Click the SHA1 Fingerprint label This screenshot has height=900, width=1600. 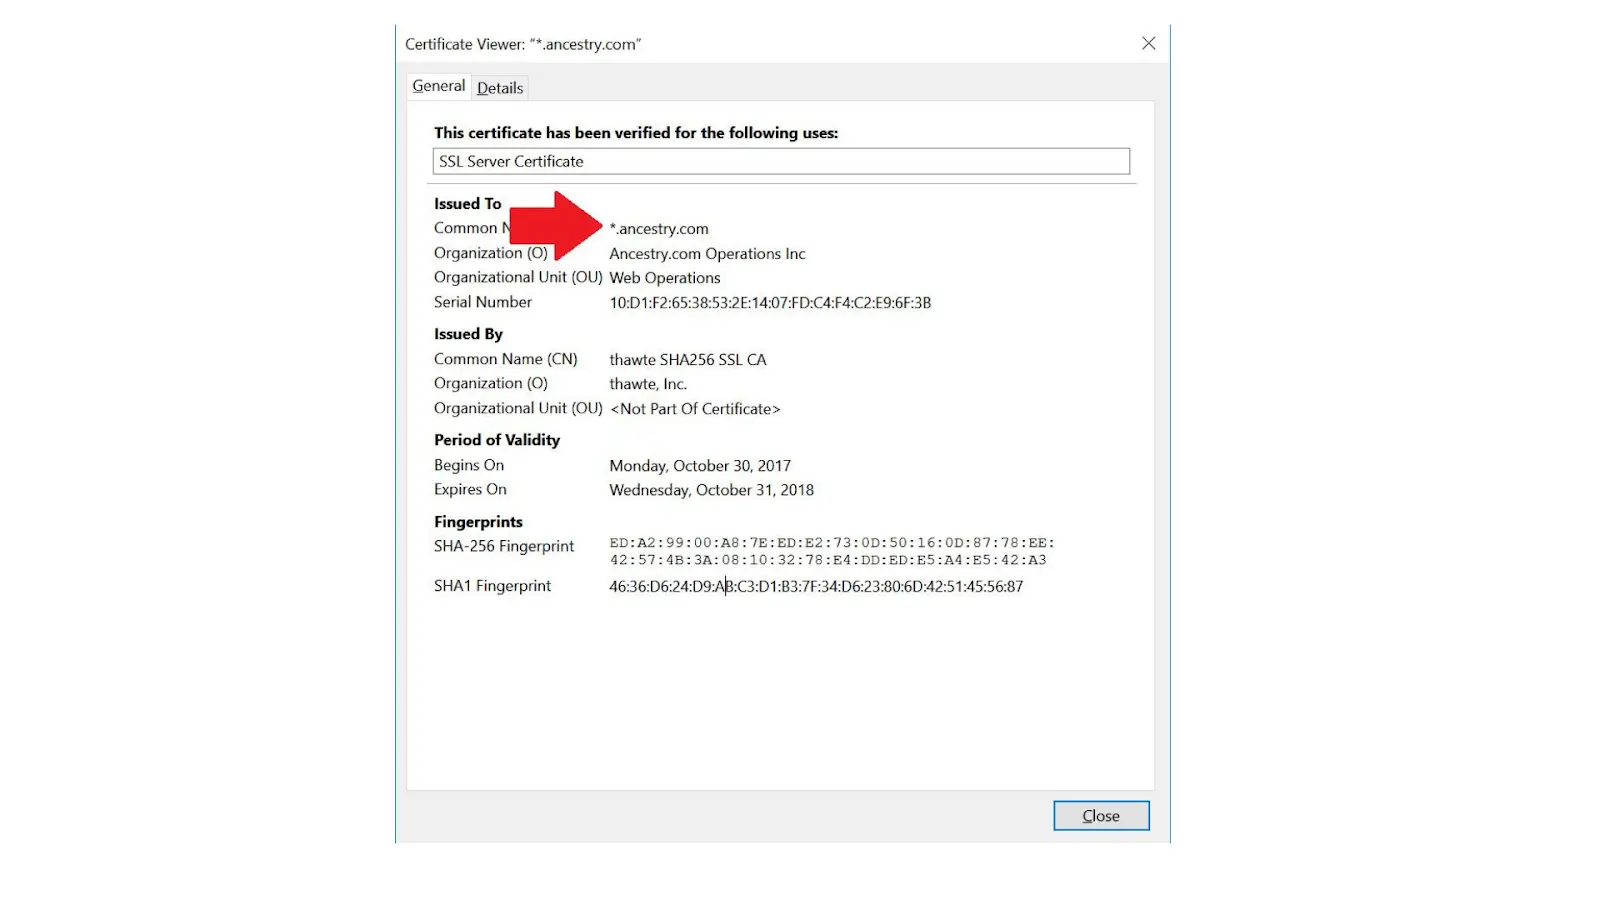pyautogui.click(x=492, y=586)
